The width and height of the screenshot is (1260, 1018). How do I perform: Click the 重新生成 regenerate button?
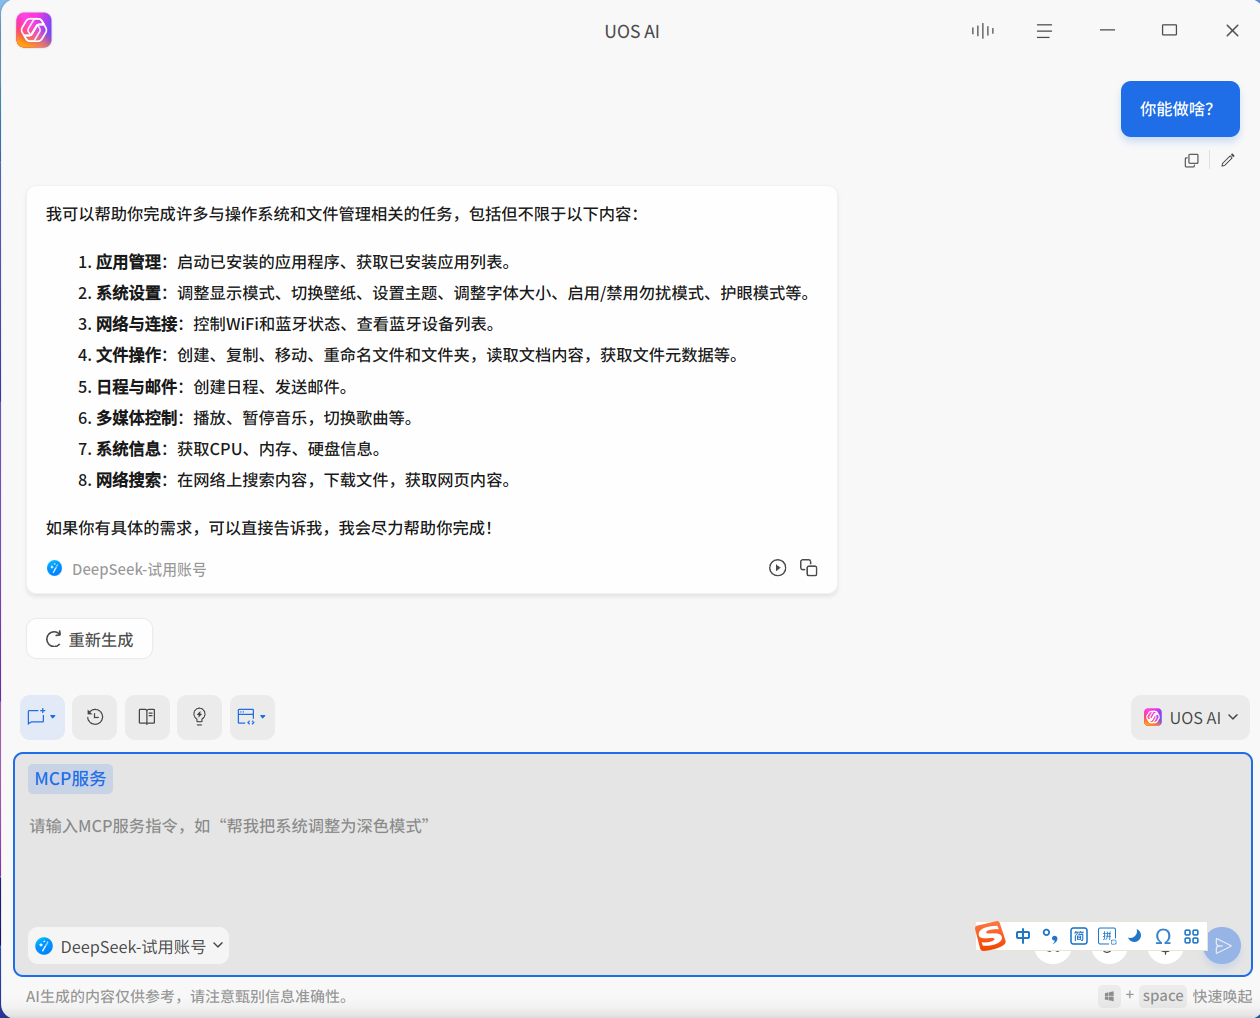[89, 639]
